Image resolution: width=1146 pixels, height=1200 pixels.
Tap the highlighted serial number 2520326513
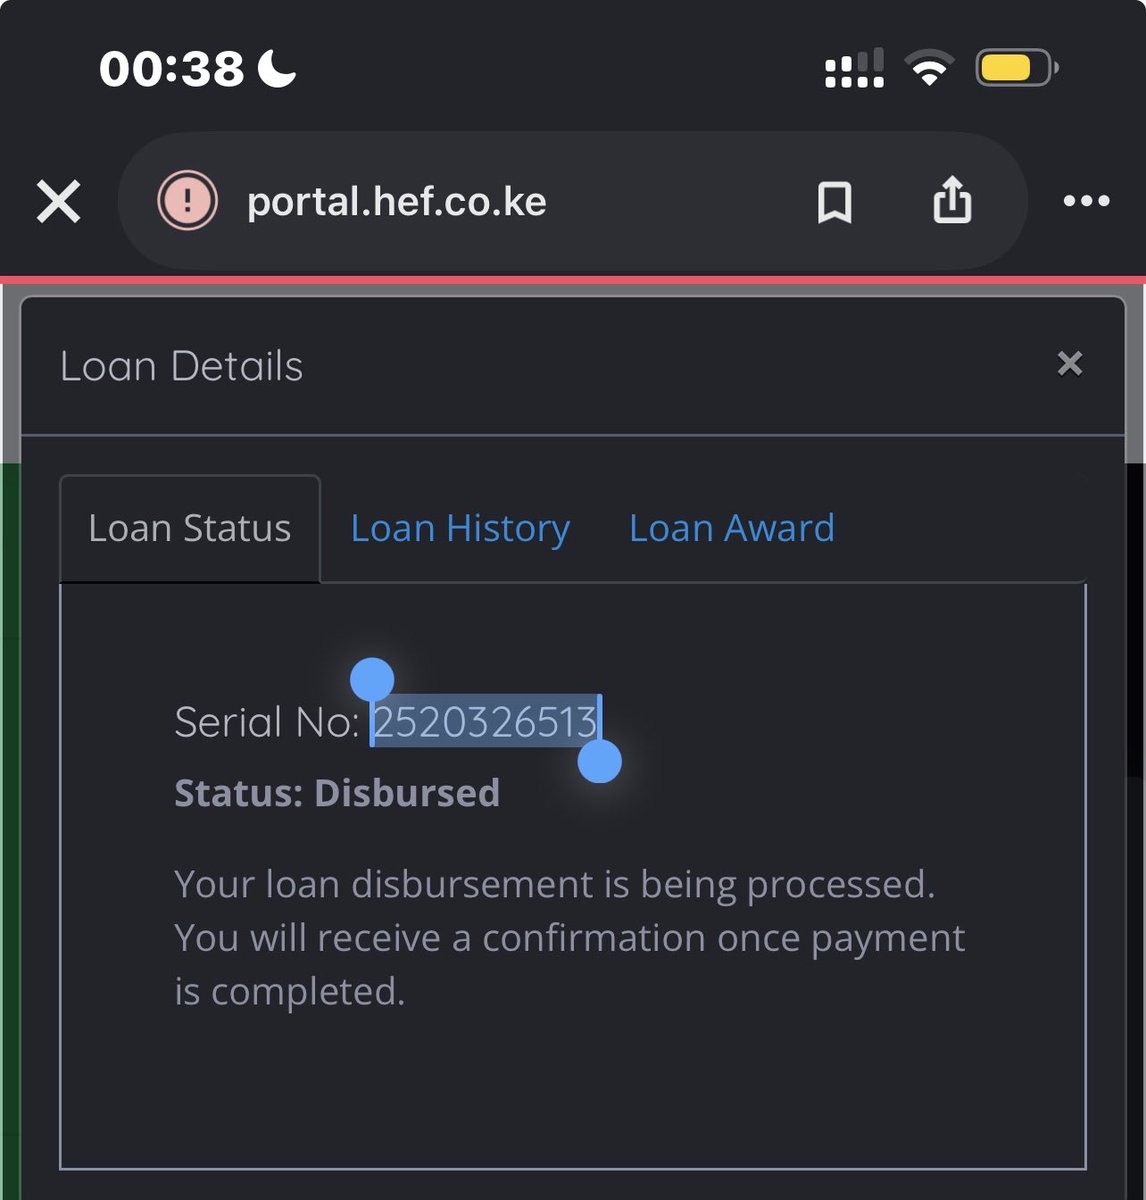point(486,721)
